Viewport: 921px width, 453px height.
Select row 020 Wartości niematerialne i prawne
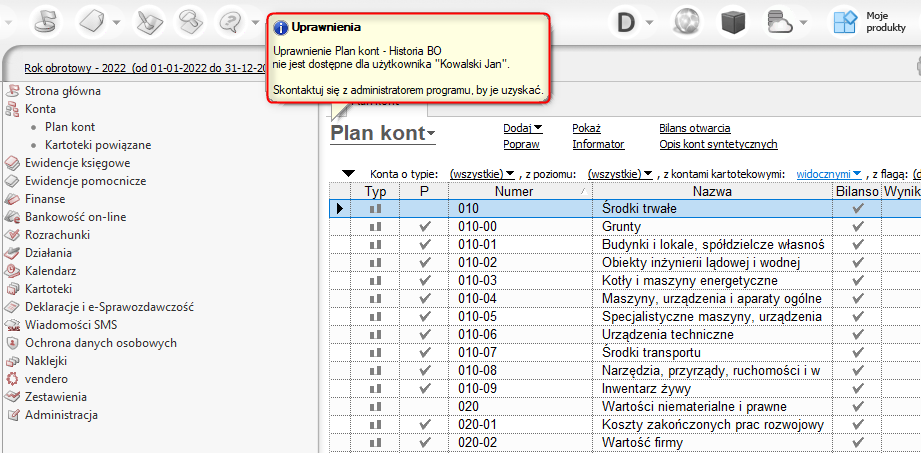[x=624, y=407]
